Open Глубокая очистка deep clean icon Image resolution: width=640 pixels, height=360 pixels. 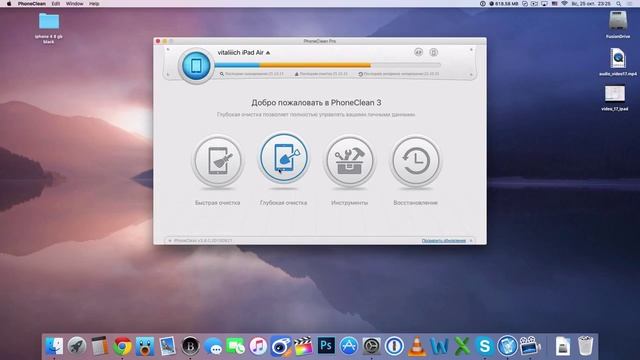pos(283,158)
